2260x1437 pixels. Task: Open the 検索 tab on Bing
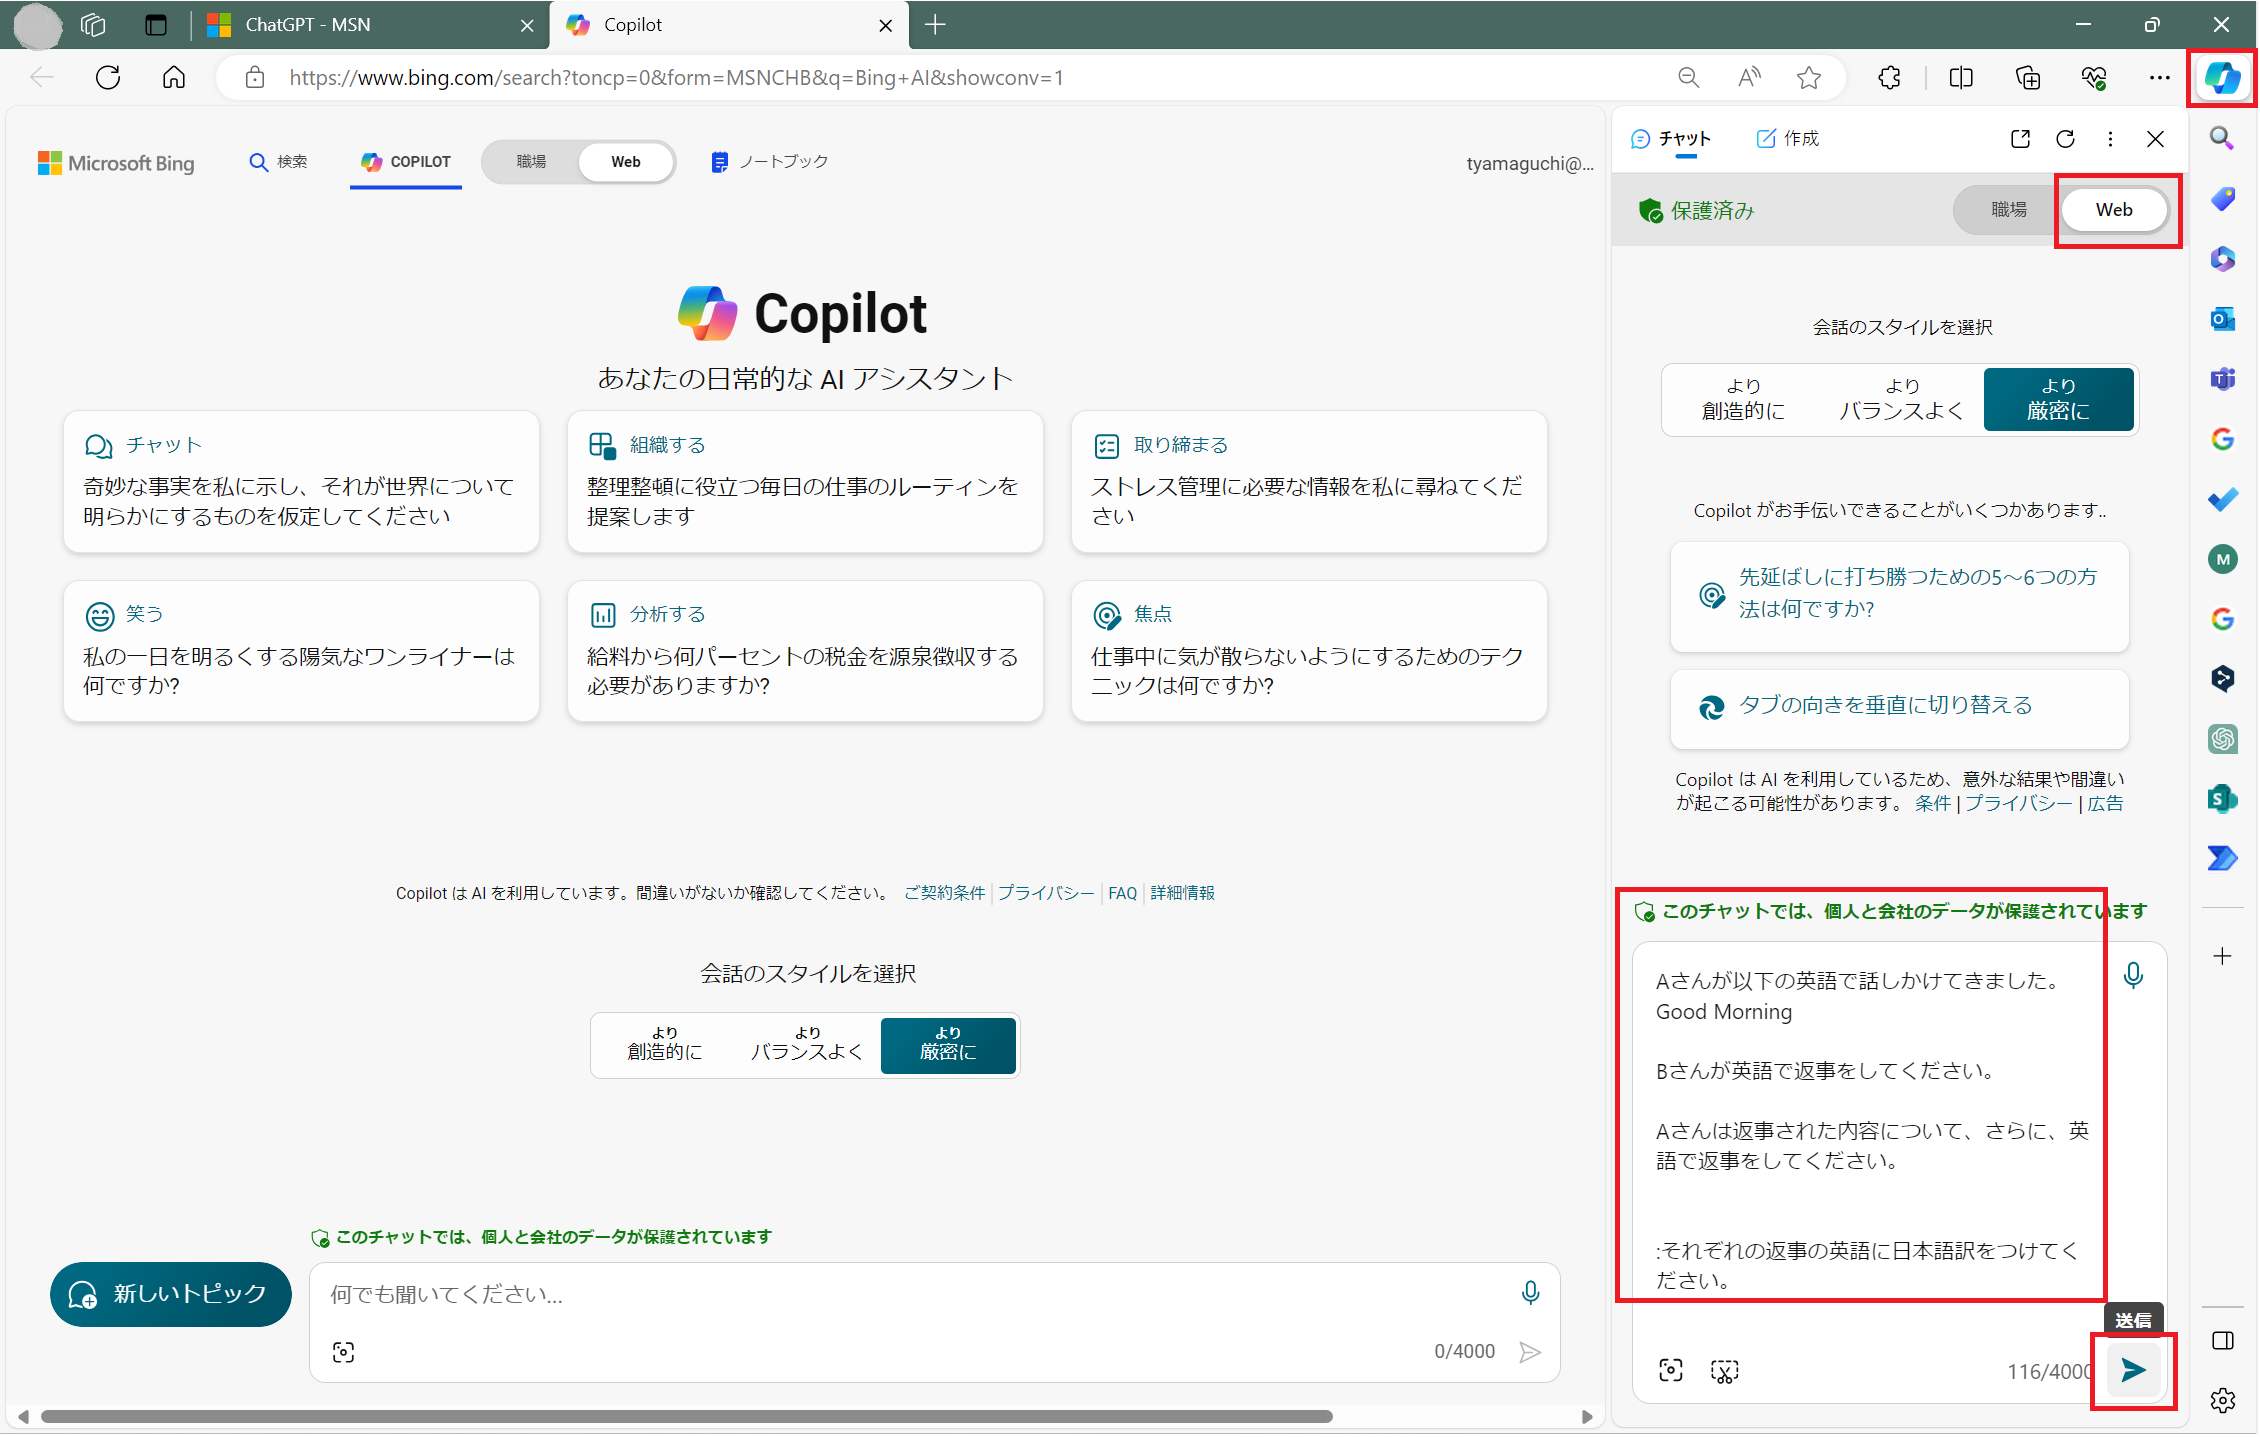(x=278, y=161)
